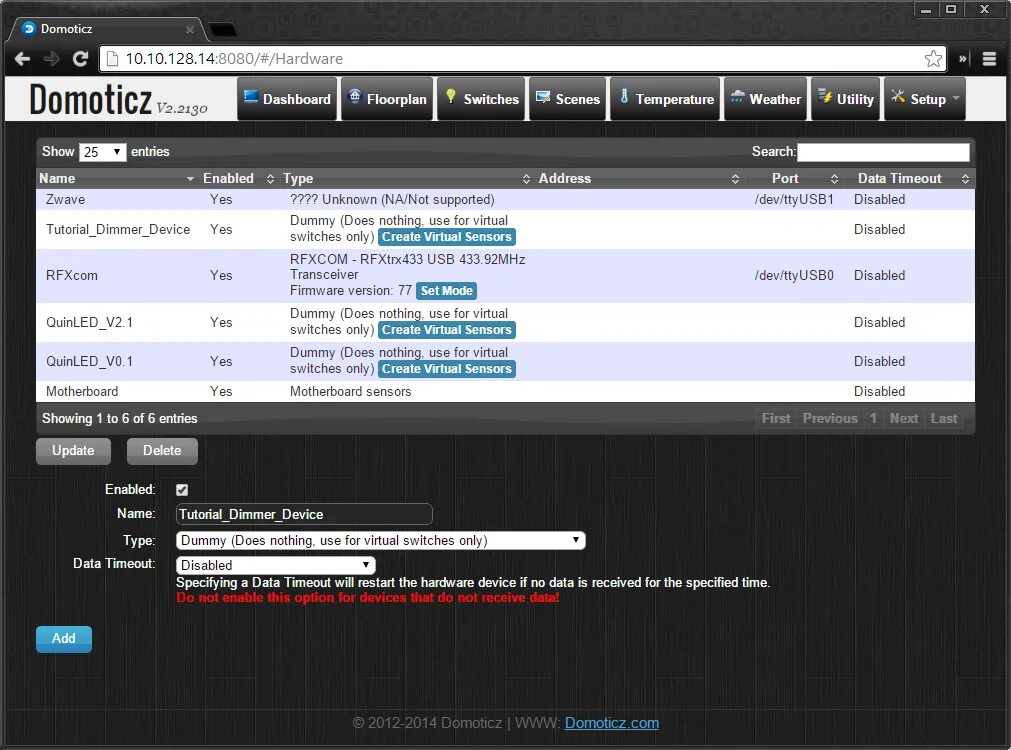Go to First page of entries
1011x750 pixels.
[x=776, y=419]
